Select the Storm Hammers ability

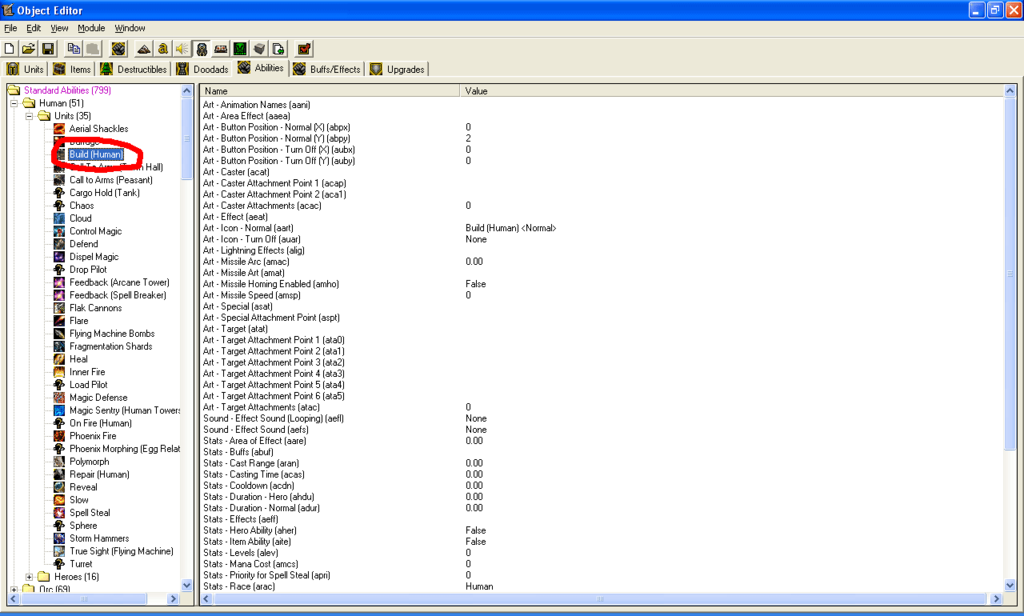(x=99, y=538)
